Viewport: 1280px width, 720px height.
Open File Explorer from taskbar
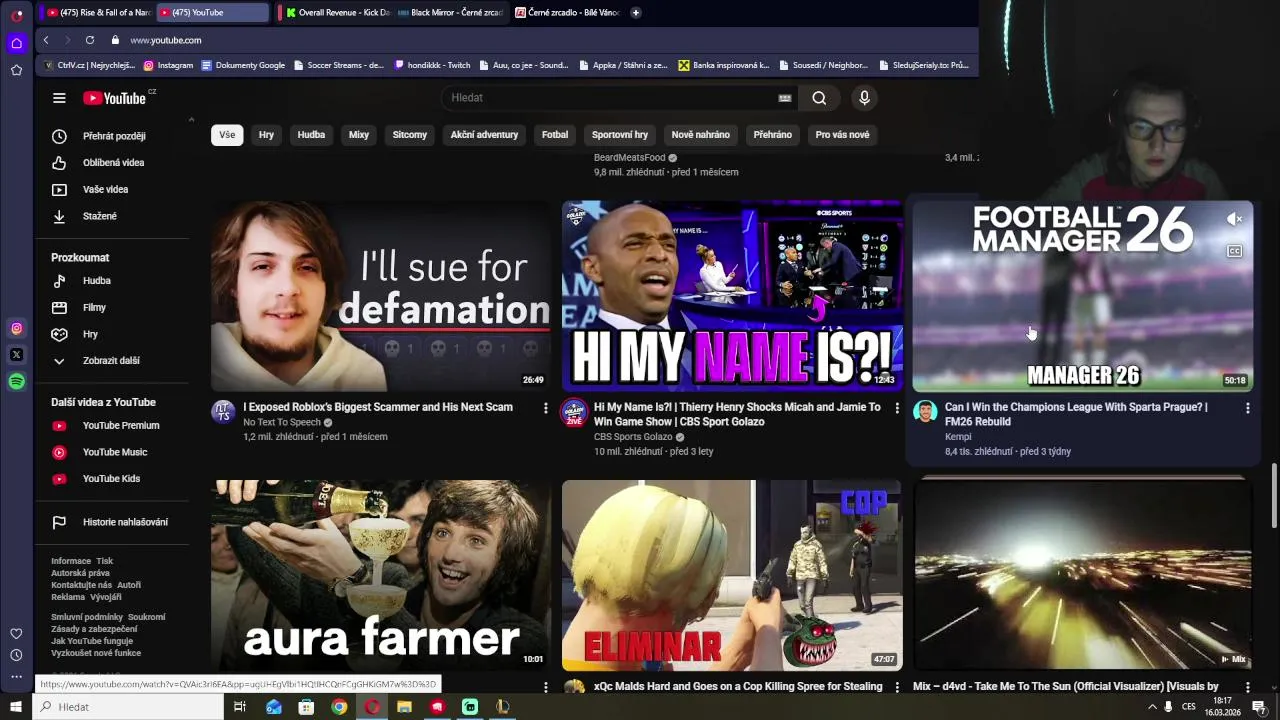pos(404,707)
